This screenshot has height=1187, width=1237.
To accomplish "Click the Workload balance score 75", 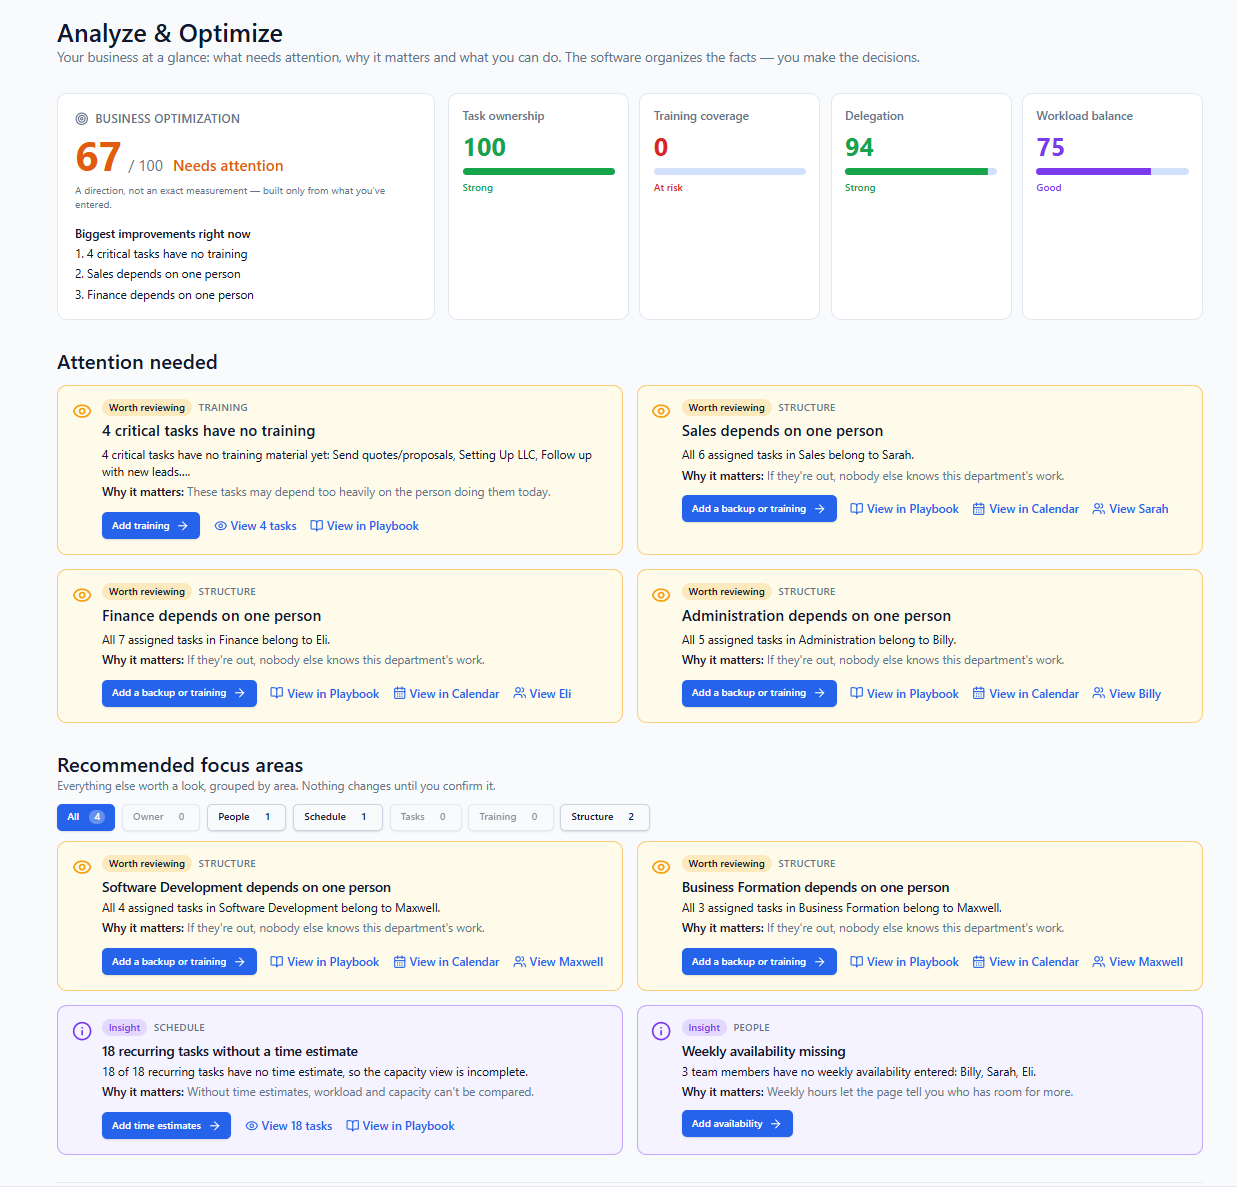I will (1051, 148).
